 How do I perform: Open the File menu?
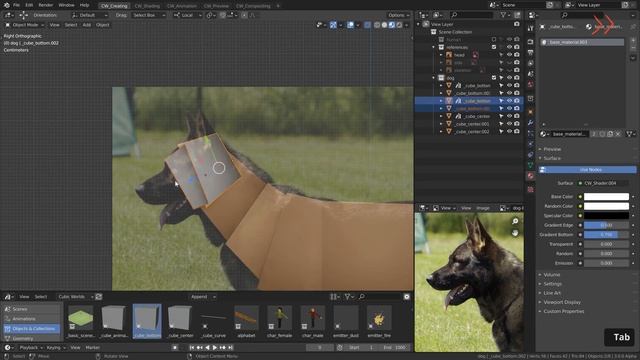tap(16, 5)
